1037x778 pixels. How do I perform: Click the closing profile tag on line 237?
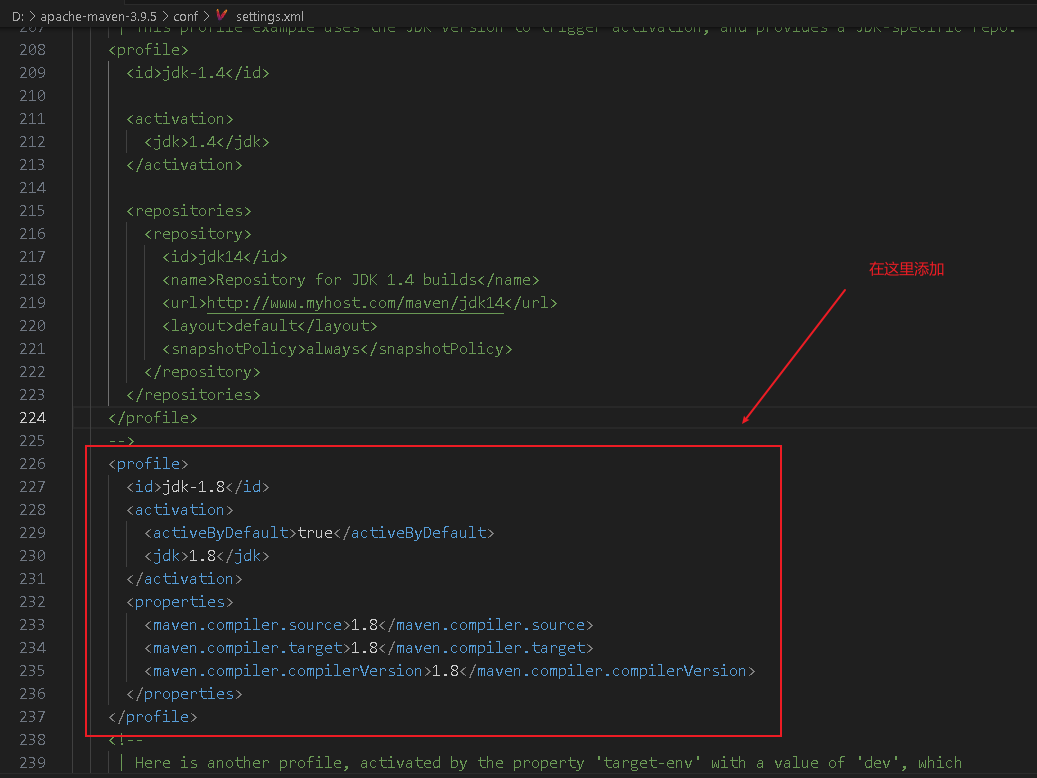(x=152, y=717)
